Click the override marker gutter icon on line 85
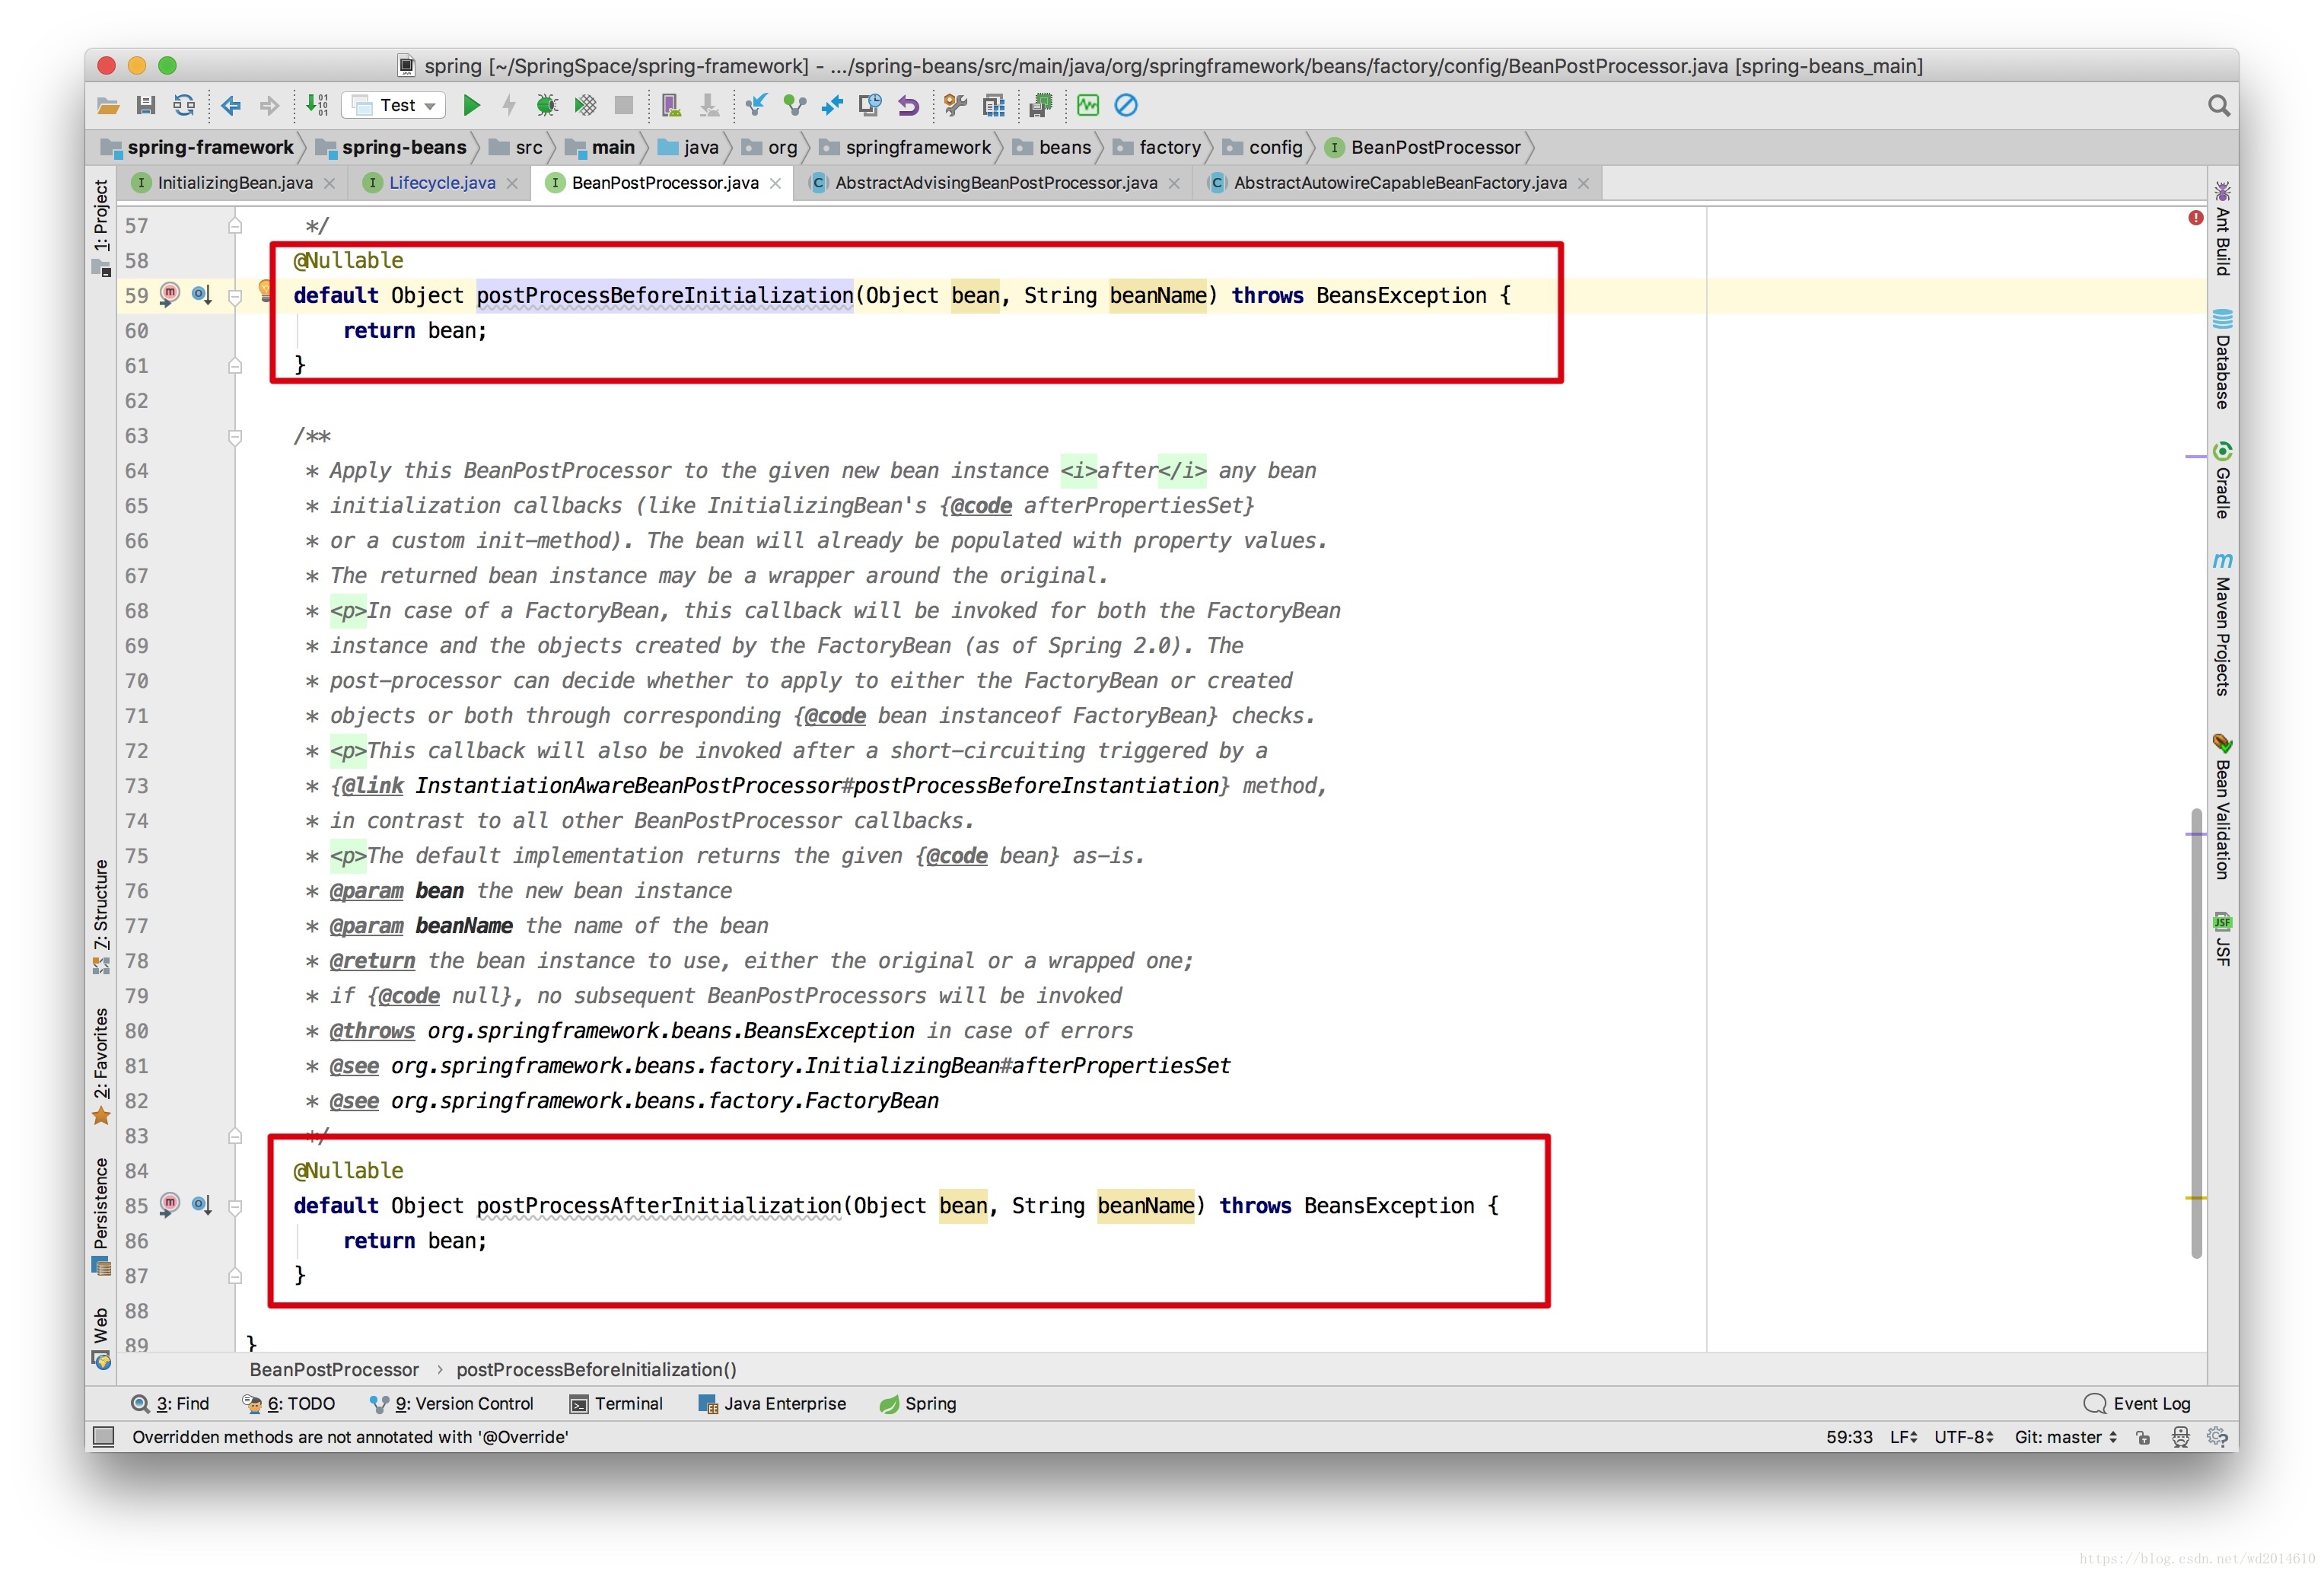The image size is (2324, 1574). point(202,1204)
